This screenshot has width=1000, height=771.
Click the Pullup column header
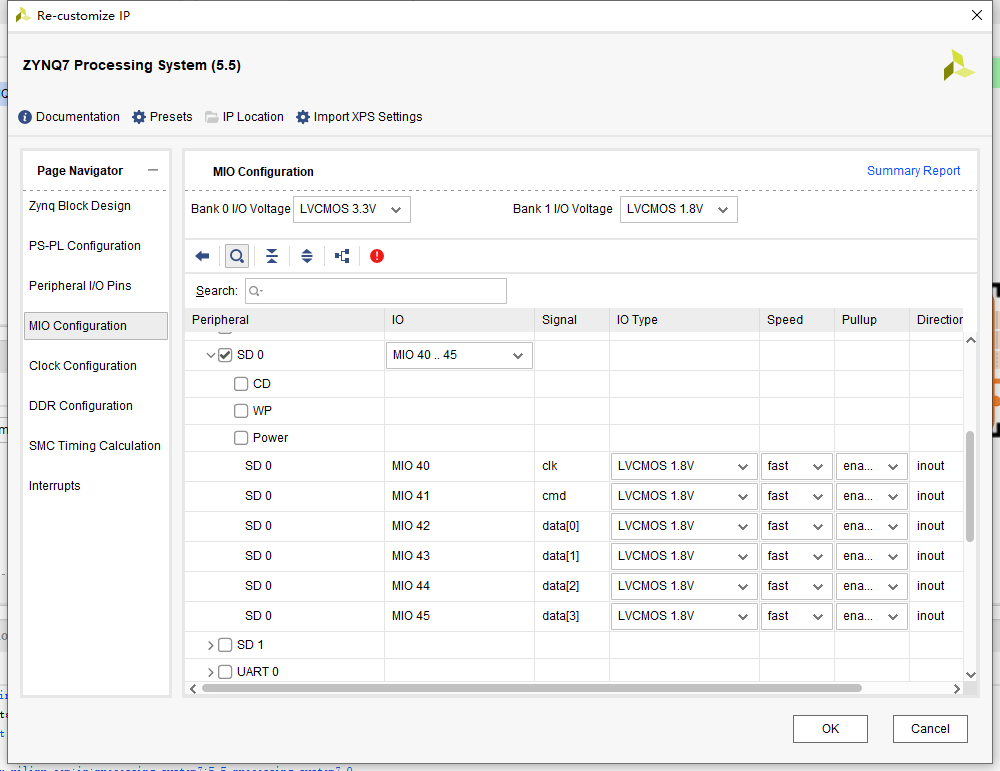click(x=872, y=320)
